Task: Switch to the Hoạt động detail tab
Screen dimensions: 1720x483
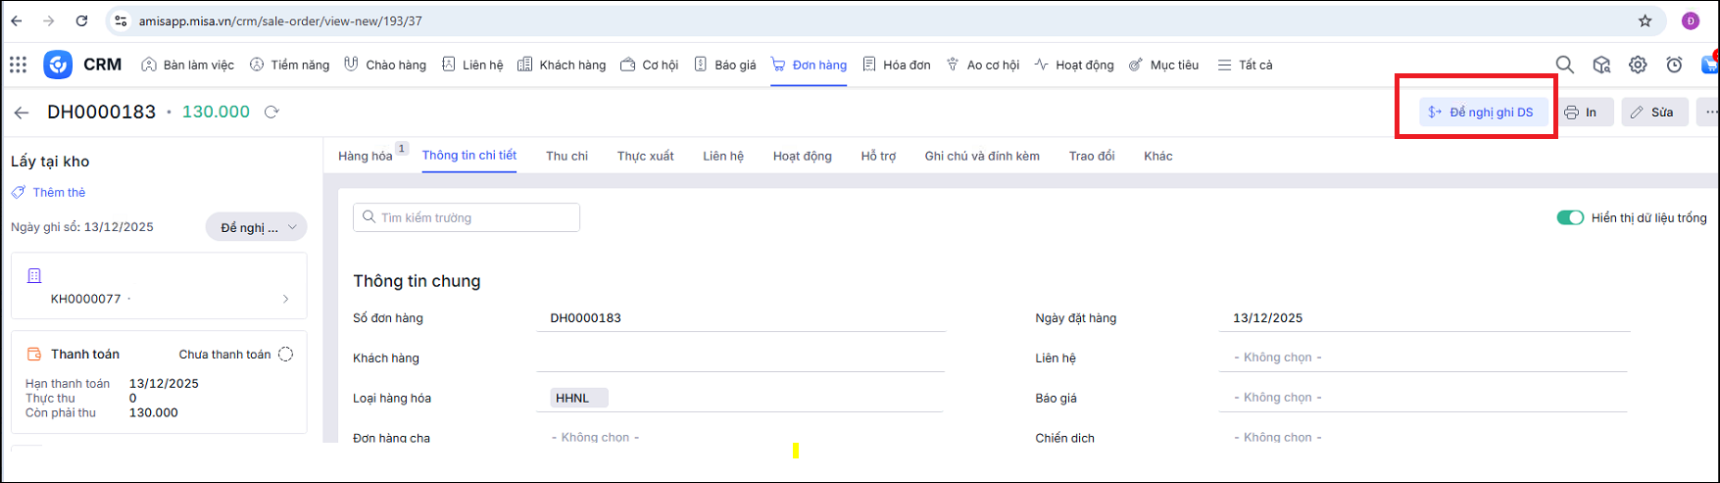Action: [802, 156]
